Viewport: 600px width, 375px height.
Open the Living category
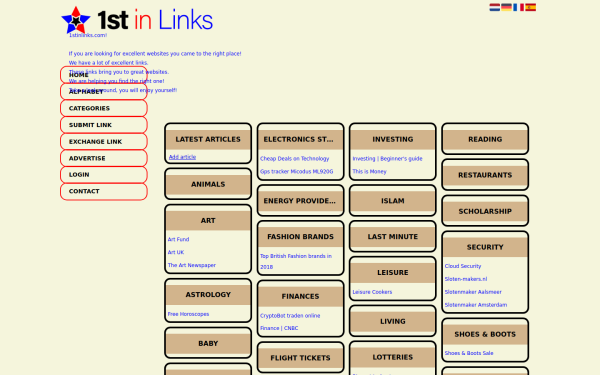click(393, 321)
